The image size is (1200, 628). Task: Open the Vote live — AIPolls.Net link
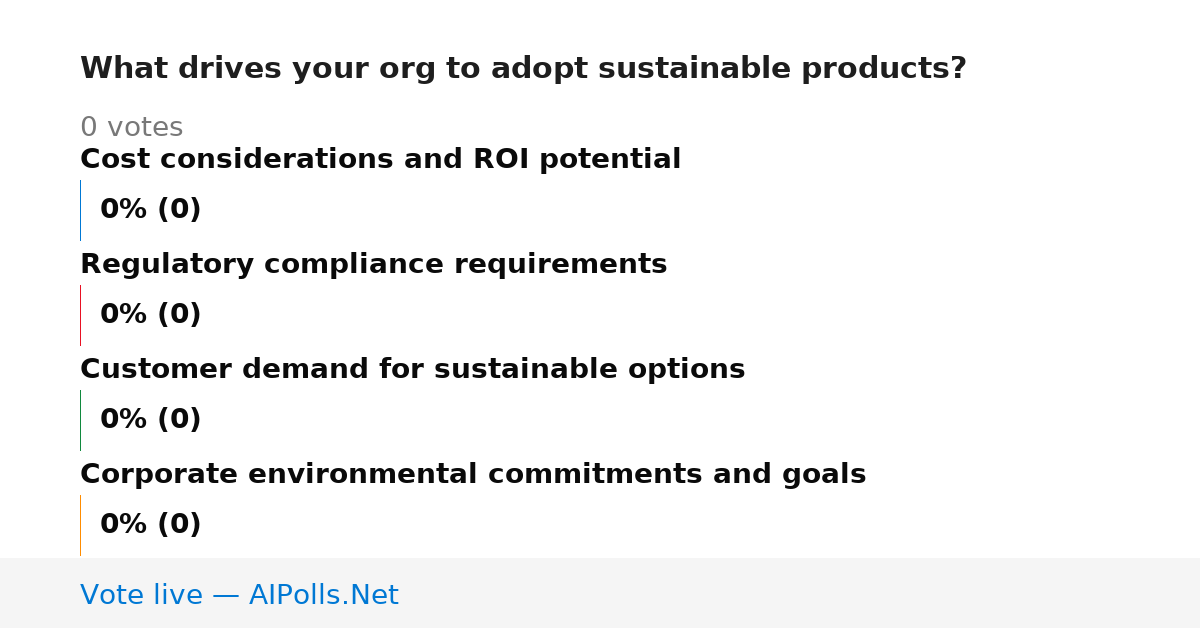tap(239, 595)
